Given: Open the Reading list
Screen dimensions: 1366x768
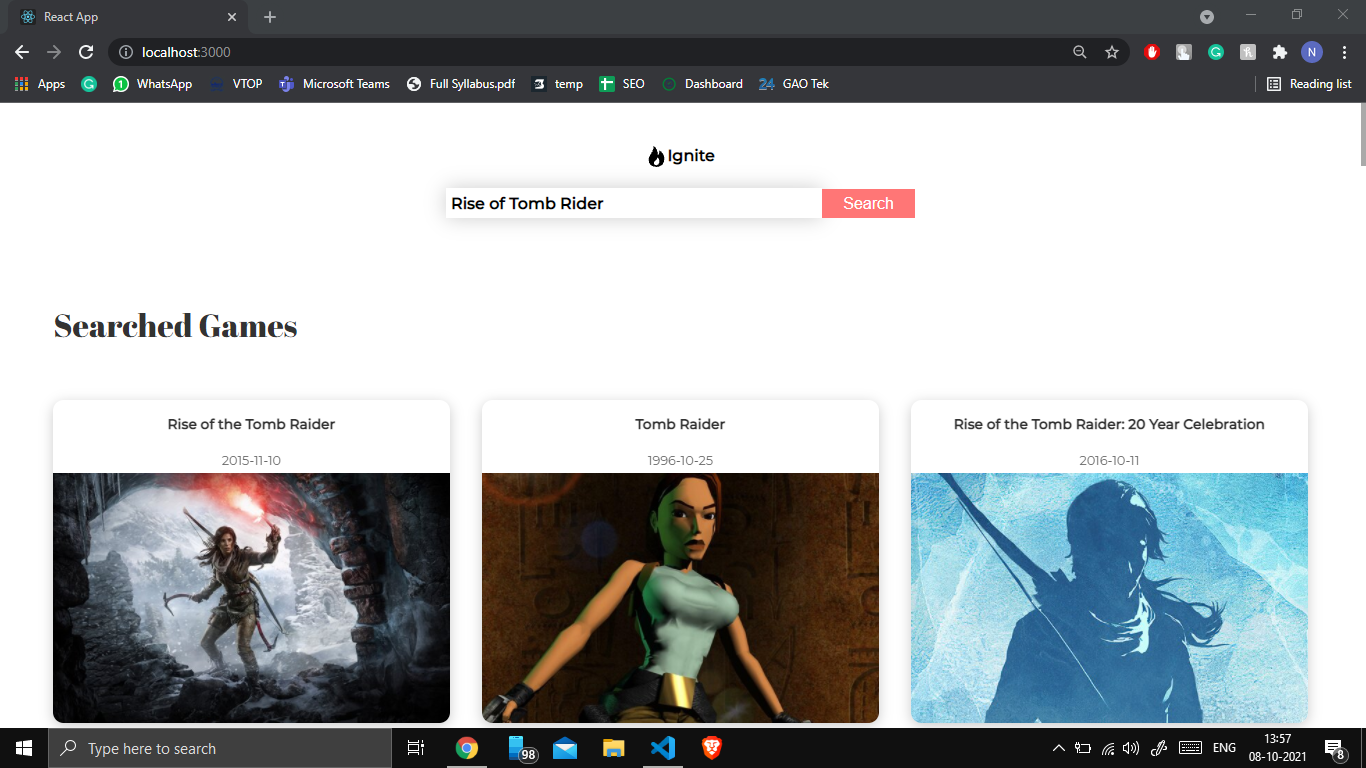Looking at the screenshot, I should coord(1309,84).
